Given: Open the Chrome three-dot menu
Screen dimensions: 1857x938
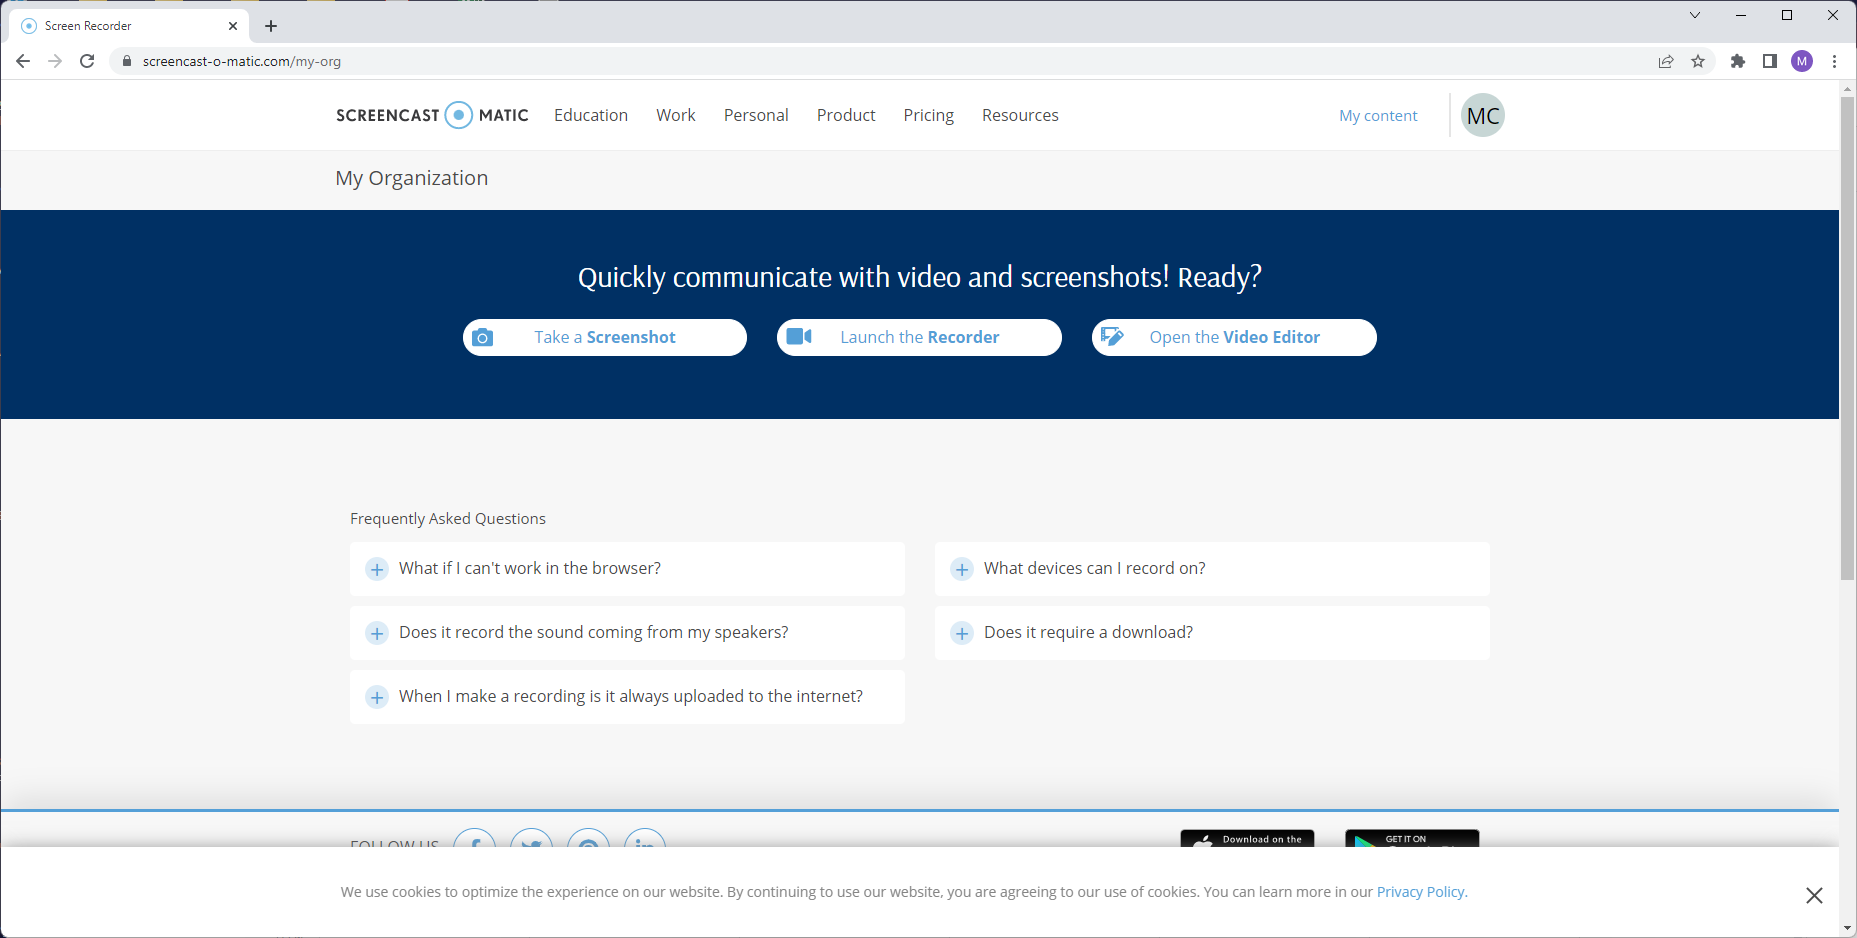Looking at the screenshot, I should 1834,61.
